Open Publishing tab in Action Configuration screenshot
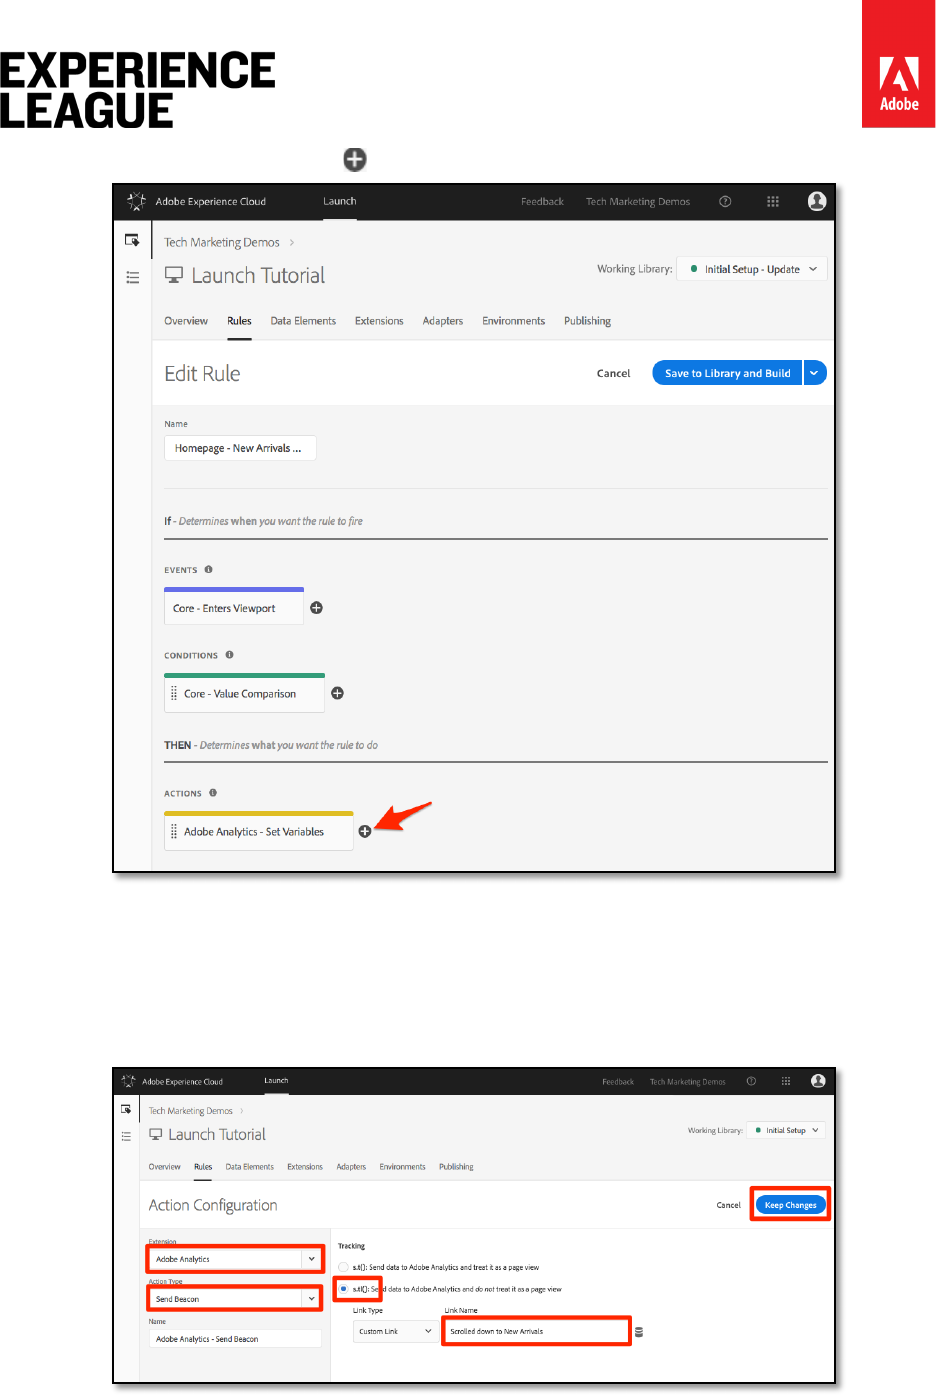The width and height of the screenshot is (936, 1397). (456, 1167)
